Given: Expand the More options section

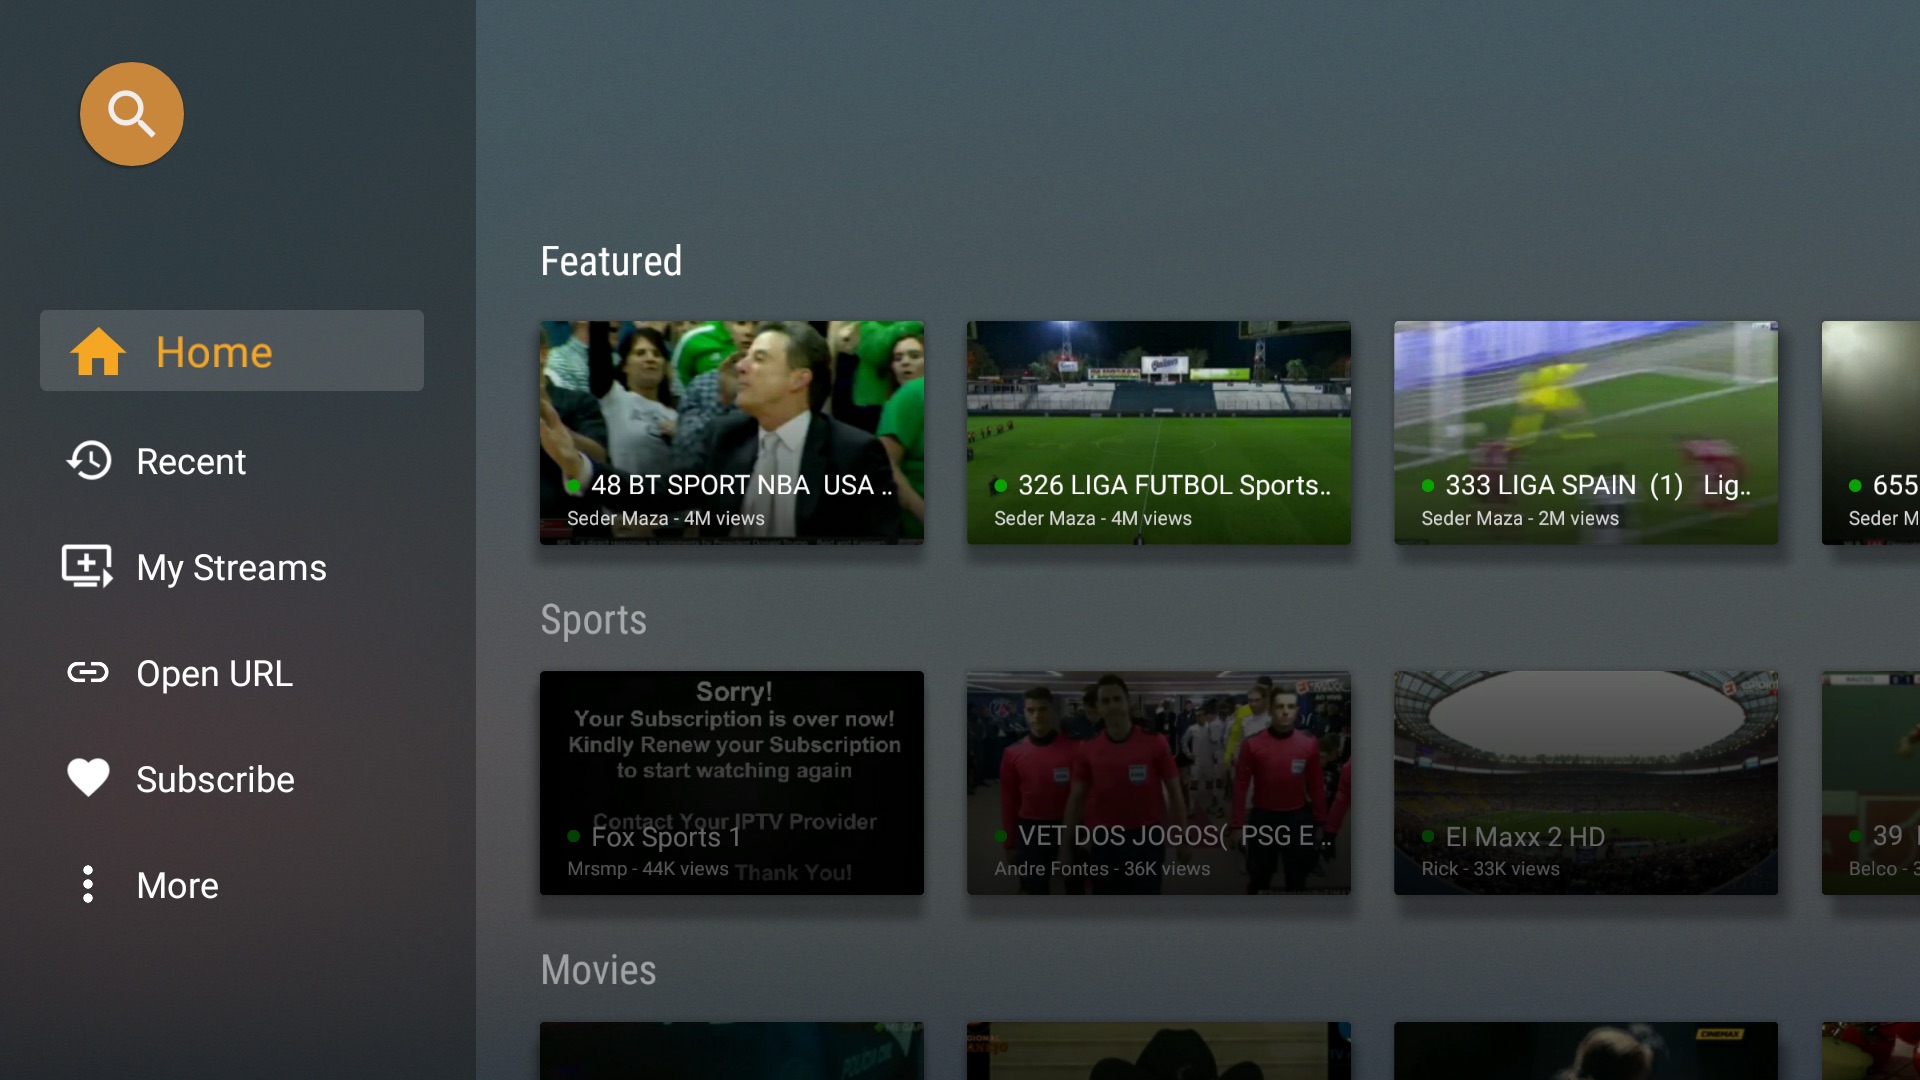Looking at the screenshot, I should 177,884.
